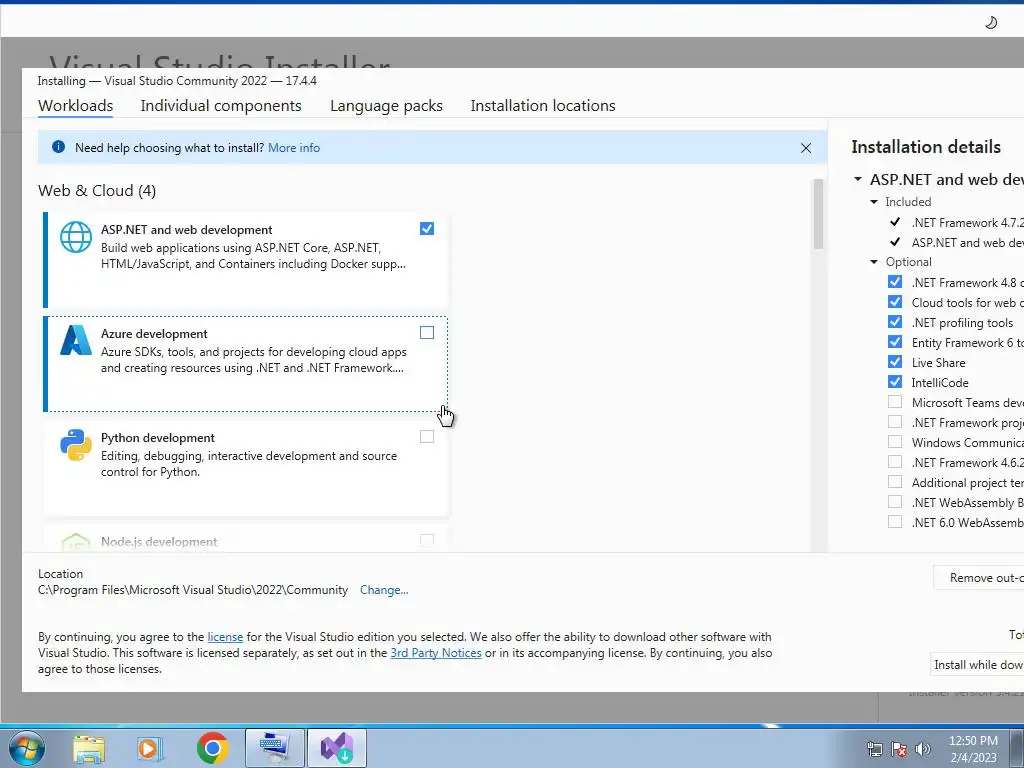1024x768 pixels.
Task: Switch to Installation locations tab
Action: click(543, 106)
